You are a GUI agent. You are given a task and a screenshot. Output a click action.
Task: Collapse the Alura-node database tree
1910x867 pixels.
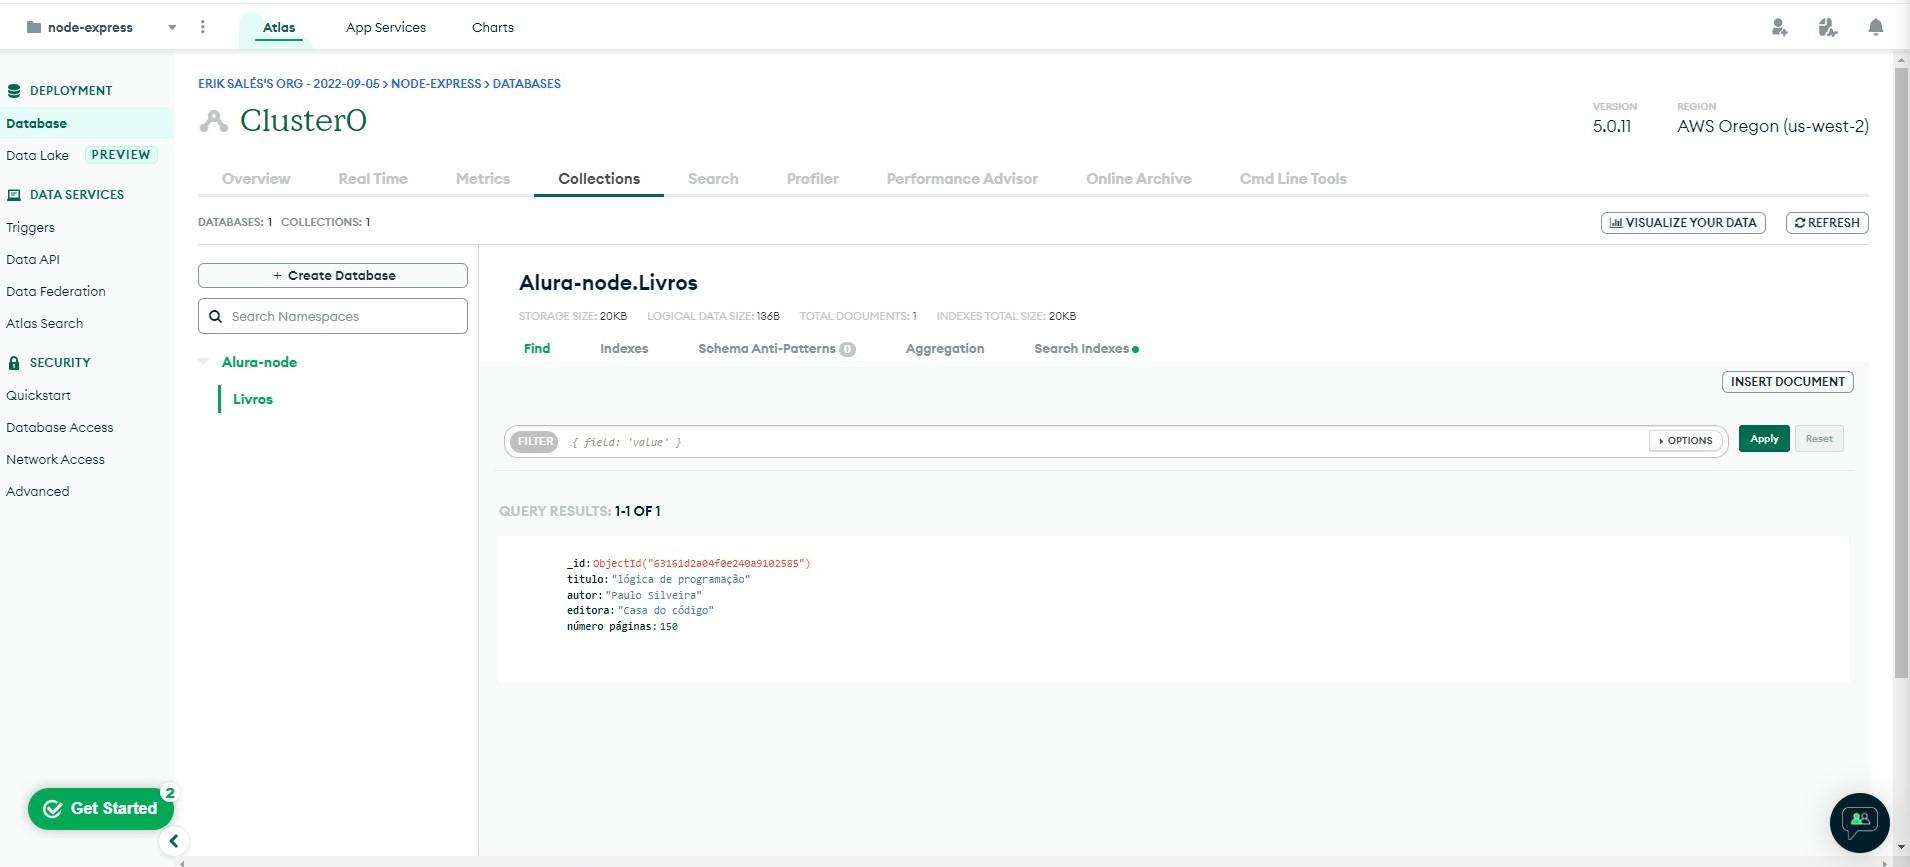click(204, 362)
